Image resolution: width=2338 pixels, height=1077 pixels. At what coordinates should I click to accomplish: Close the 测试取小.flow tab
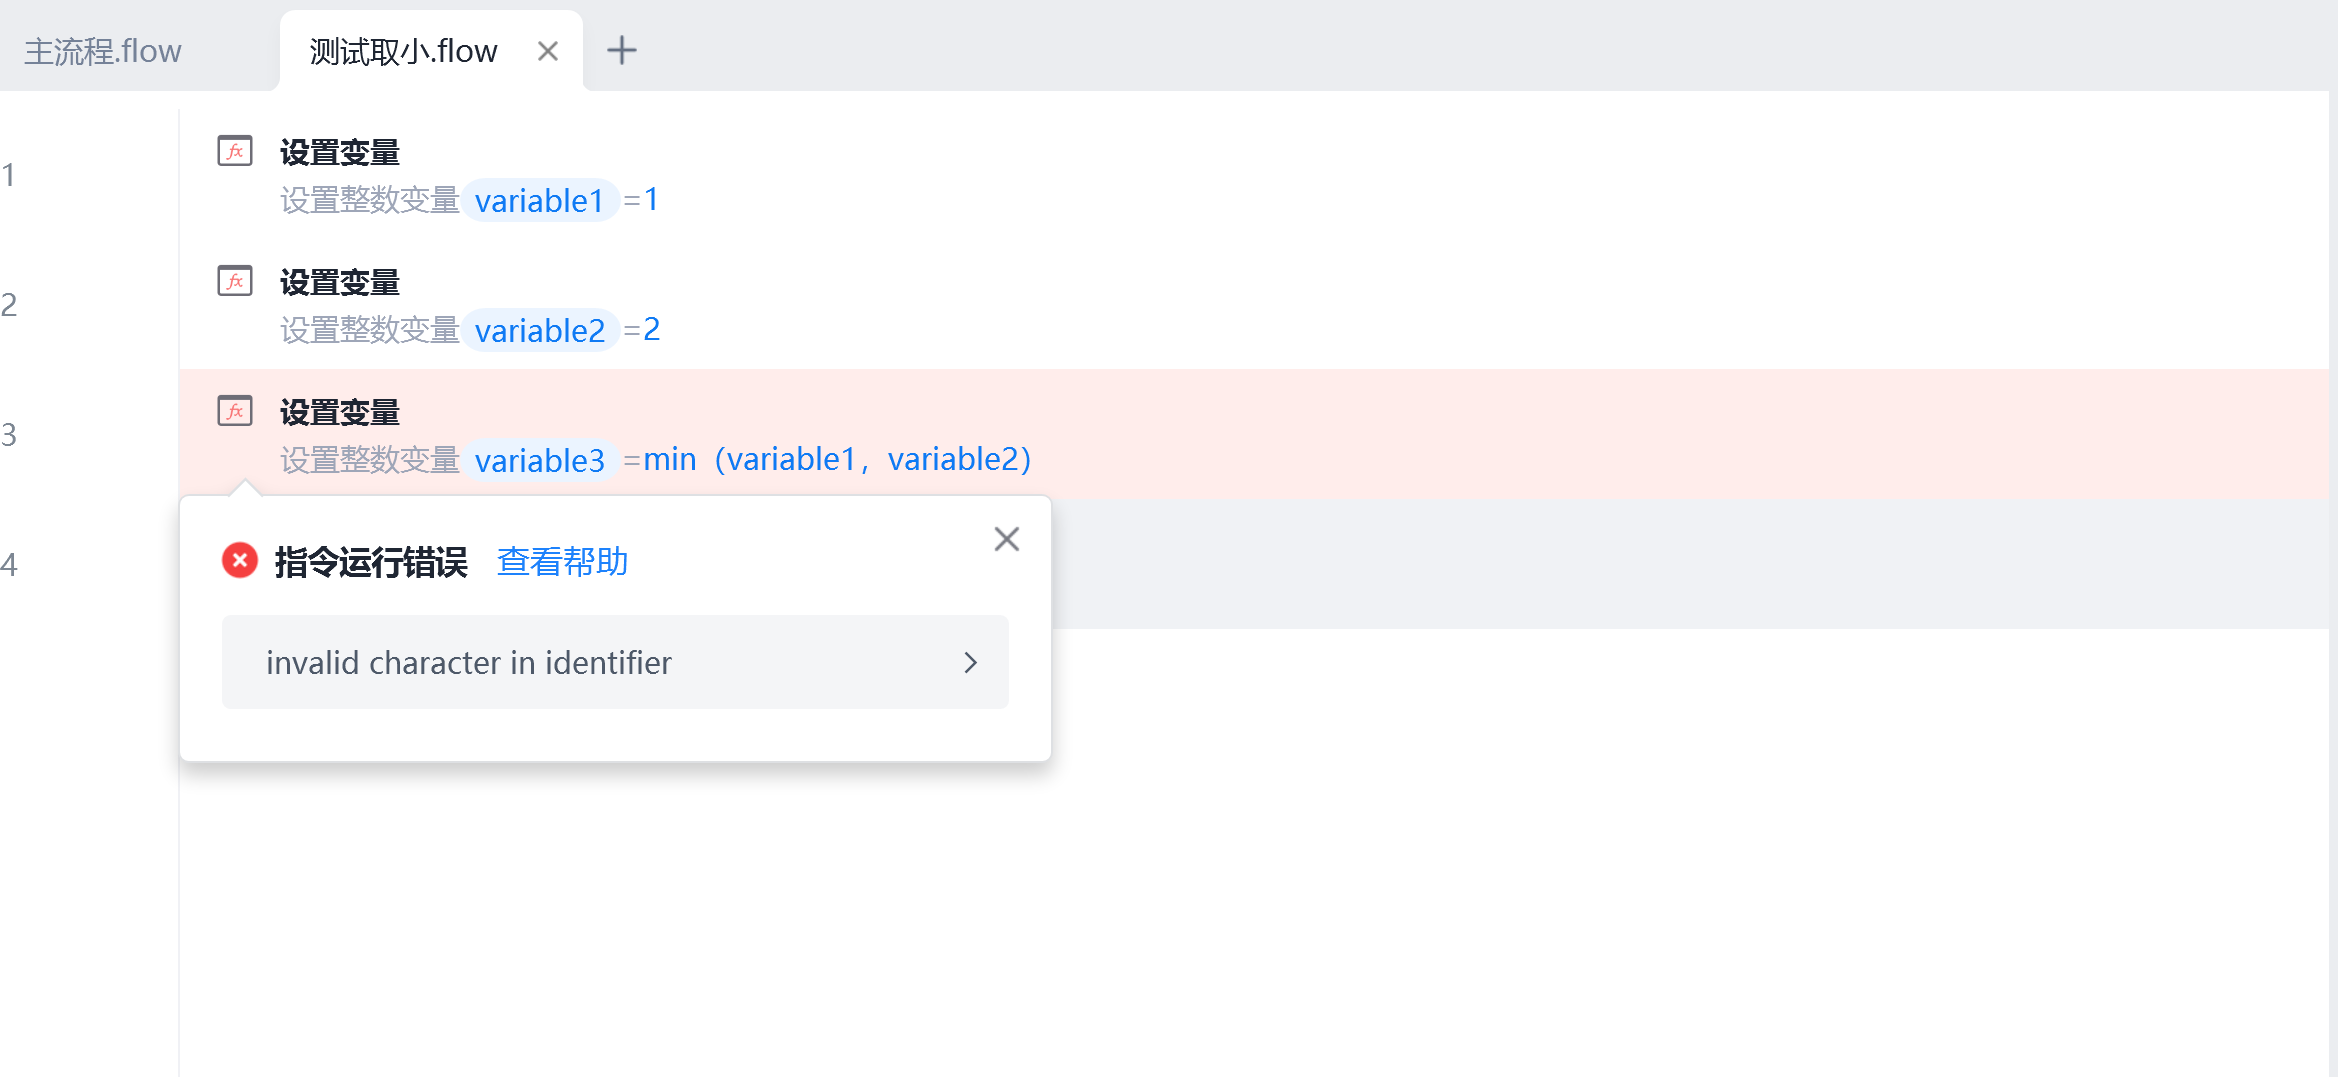[547, 51]
